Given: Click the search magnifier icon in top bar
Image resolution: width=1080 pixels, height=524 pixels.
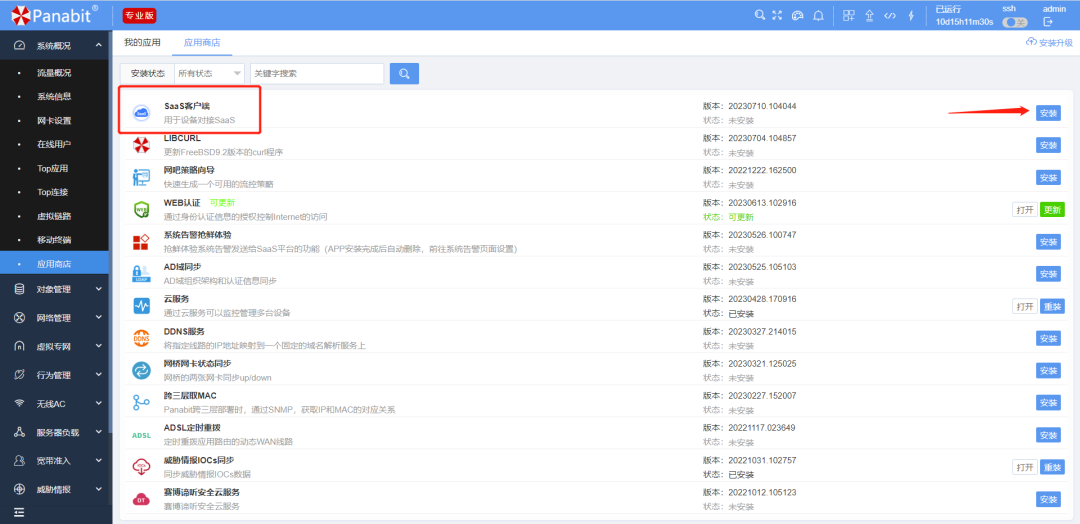Looking at the screenshot, I should click(760, 15).
